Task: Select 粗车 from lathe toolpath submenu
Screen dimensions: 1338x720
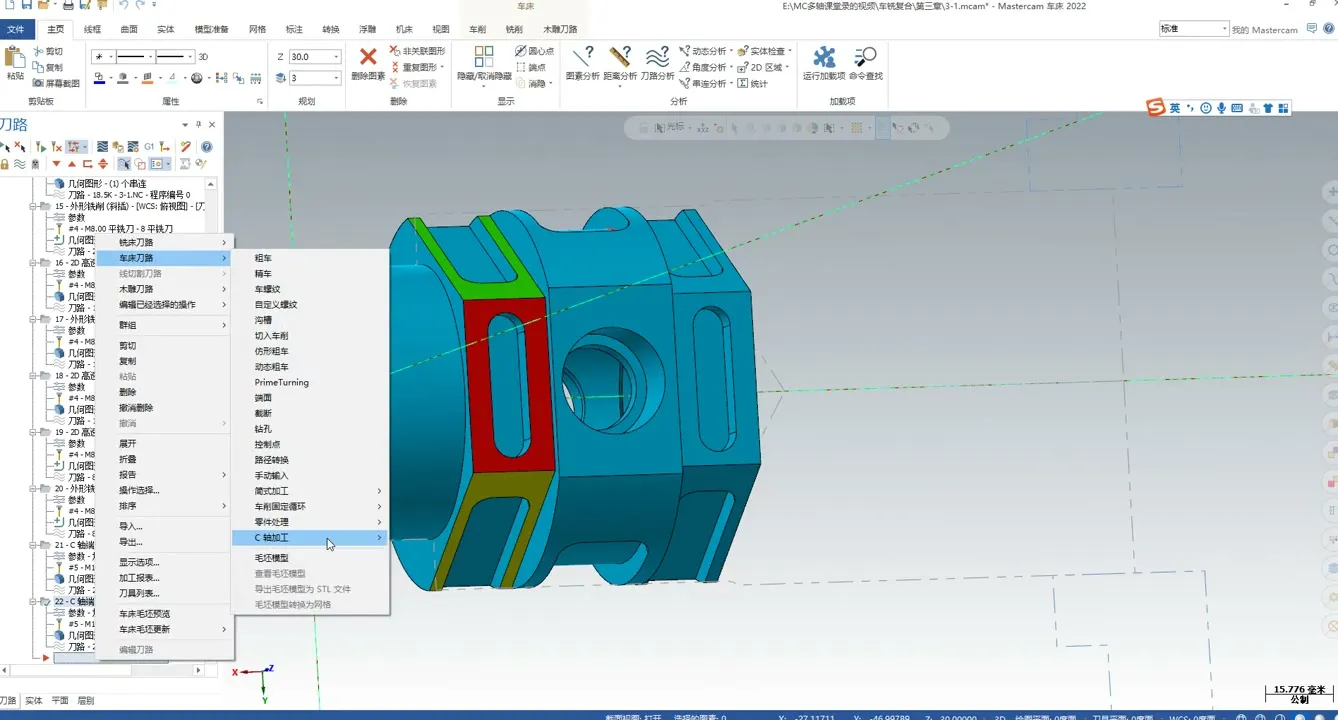Action: [263, 258]
